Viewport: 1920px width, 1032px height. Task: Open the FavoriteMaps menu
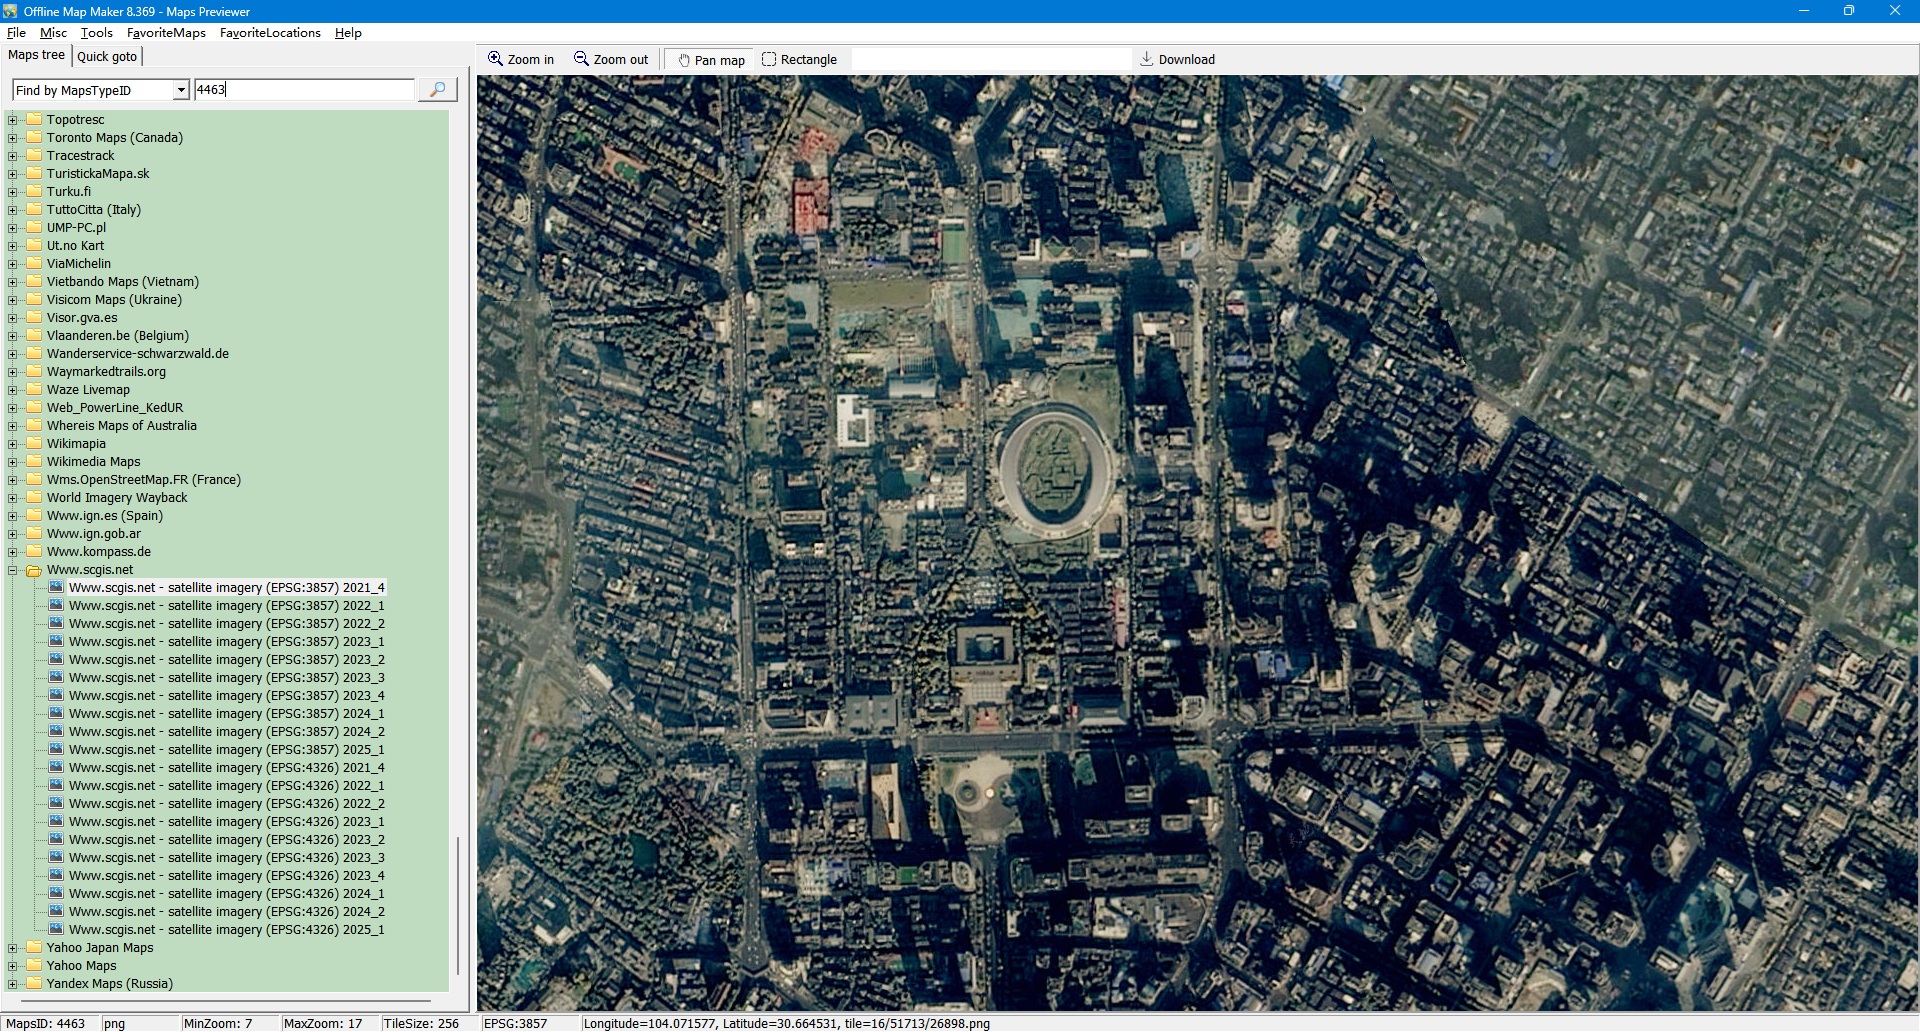pos(166,33)
